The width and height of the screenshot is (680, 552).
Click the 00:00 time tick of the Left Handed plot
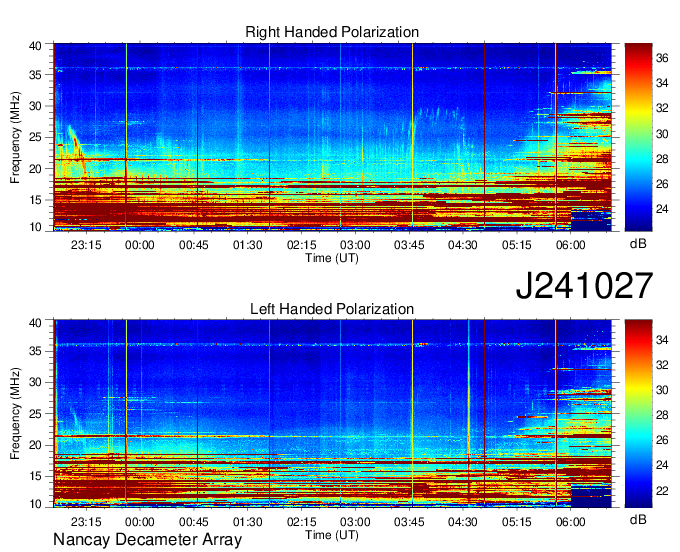(140, 522)
